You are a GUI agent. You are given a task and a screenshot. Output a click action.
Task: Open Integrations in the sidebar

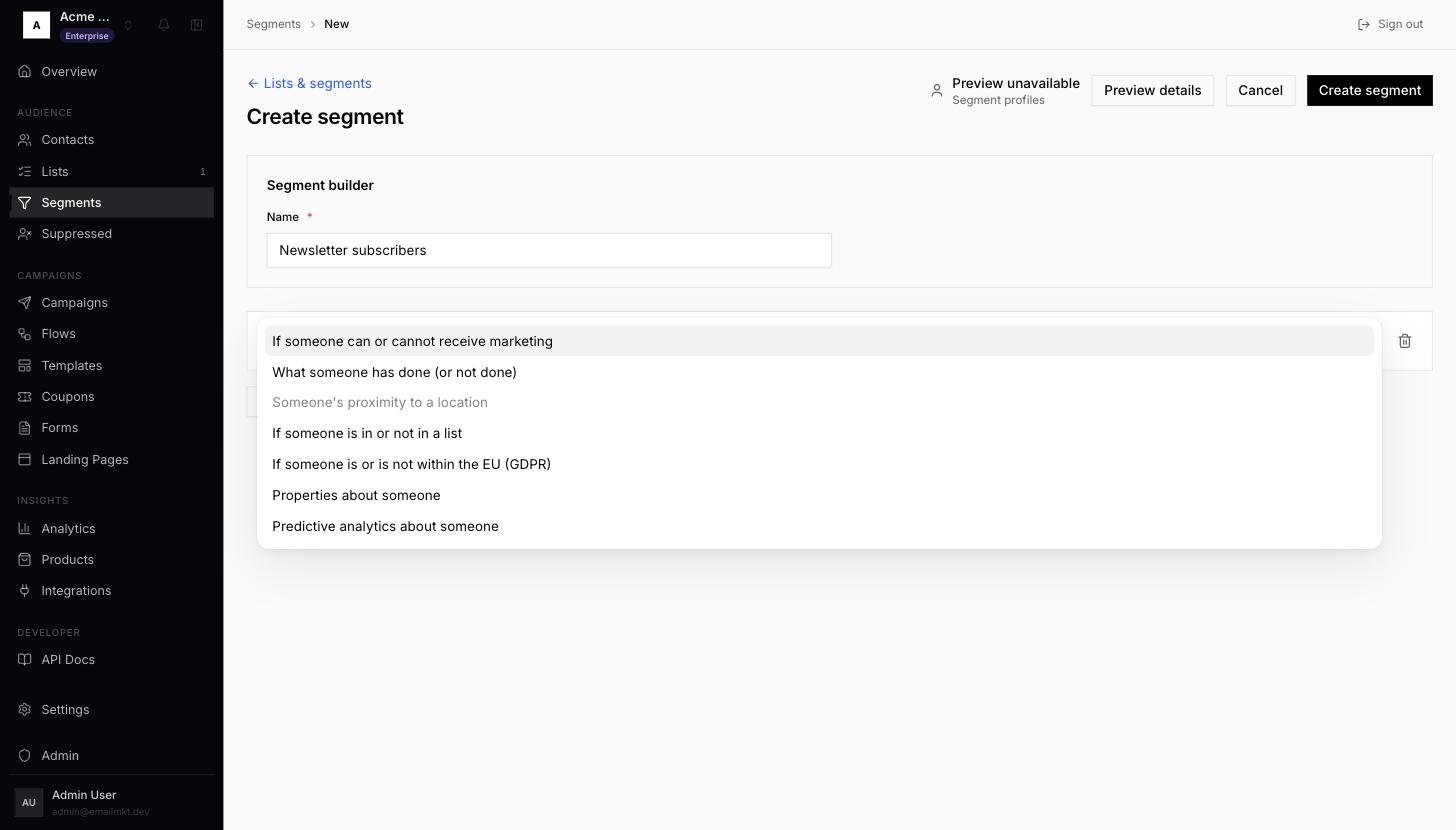tap(112, 591)
